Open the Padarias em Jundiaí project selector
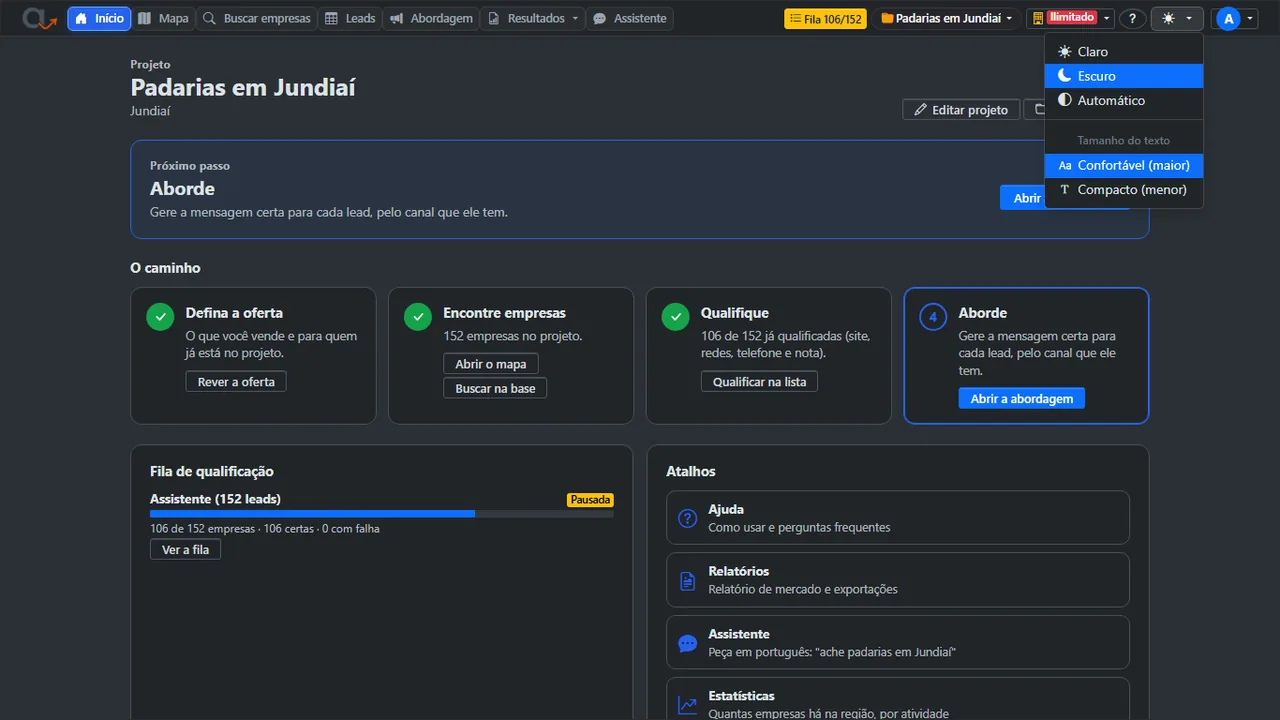 (x=946, y=18)
